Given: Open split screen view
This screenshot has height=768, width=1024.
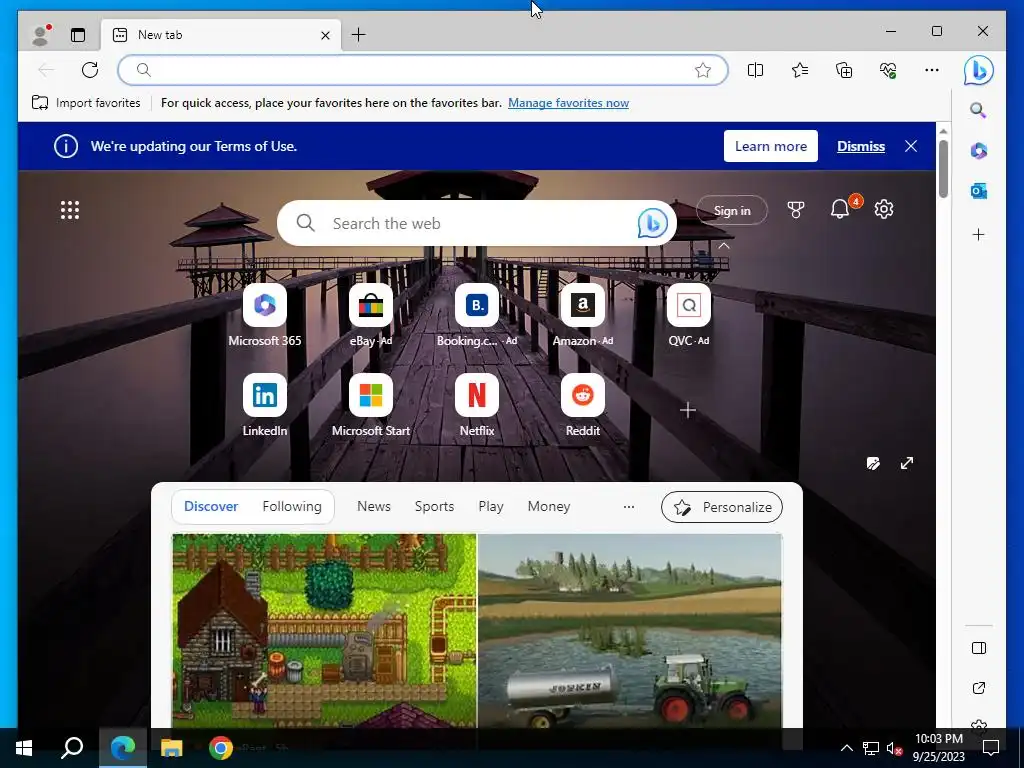Looking at the screenshot, I should tap(755, 70).
